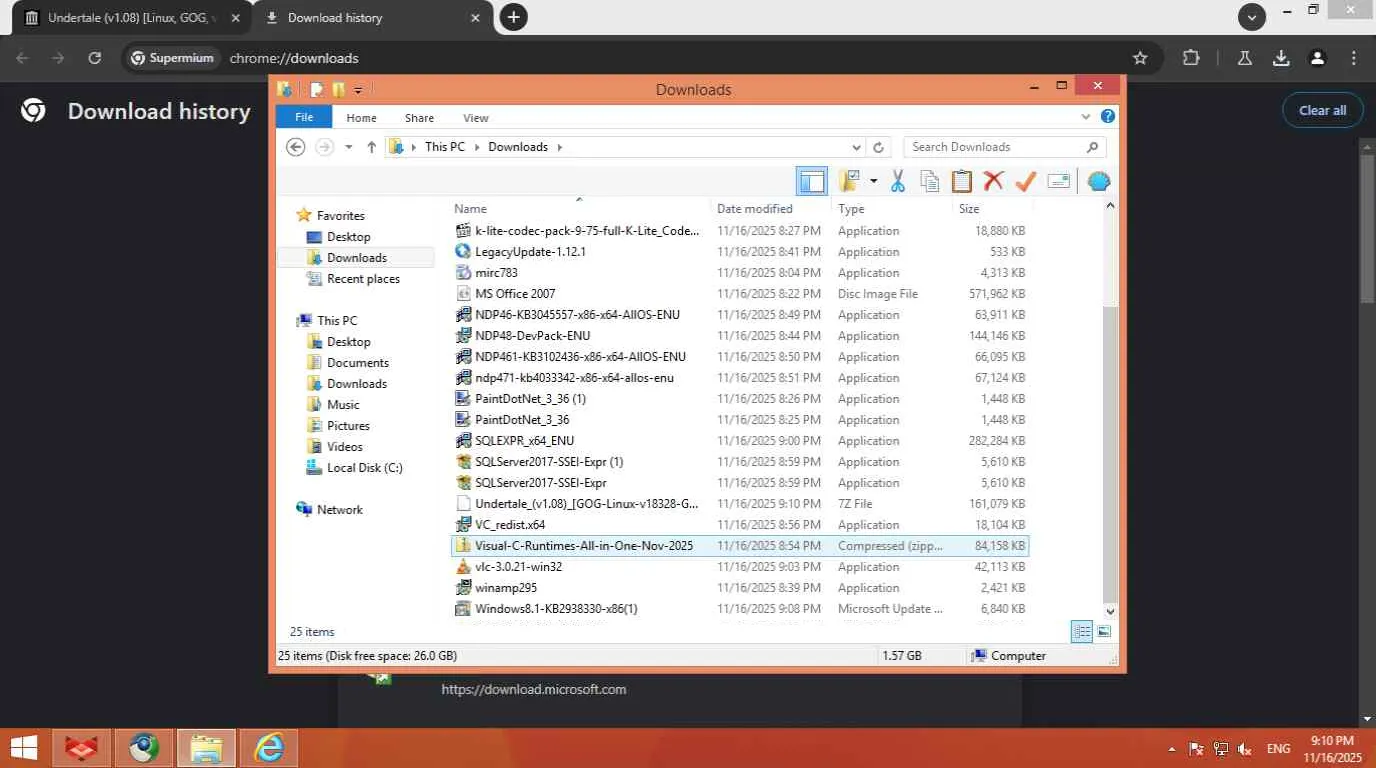Screen dimensions: 1376x768
Task: Toggle the preview pane button in Explorer toolbar
Action: [812, 181]
